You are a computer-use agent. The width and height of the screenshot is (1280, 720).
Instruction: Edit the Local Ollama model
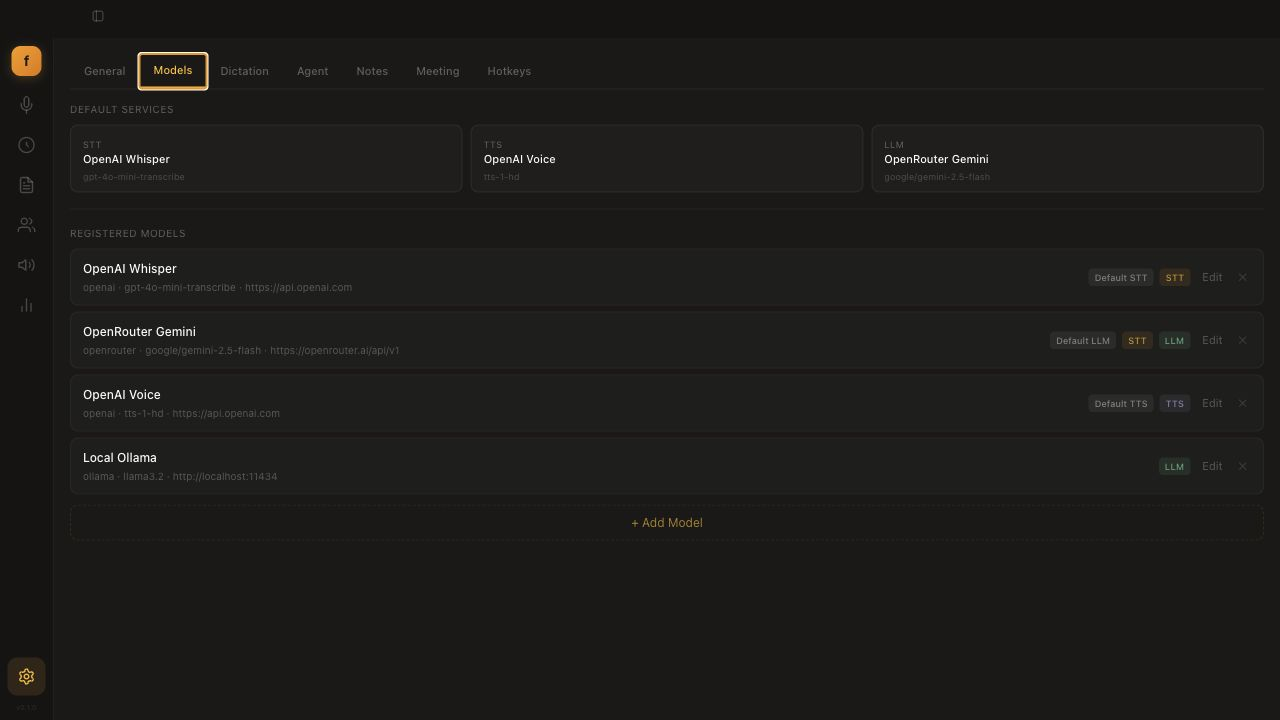coord(1212,466)
